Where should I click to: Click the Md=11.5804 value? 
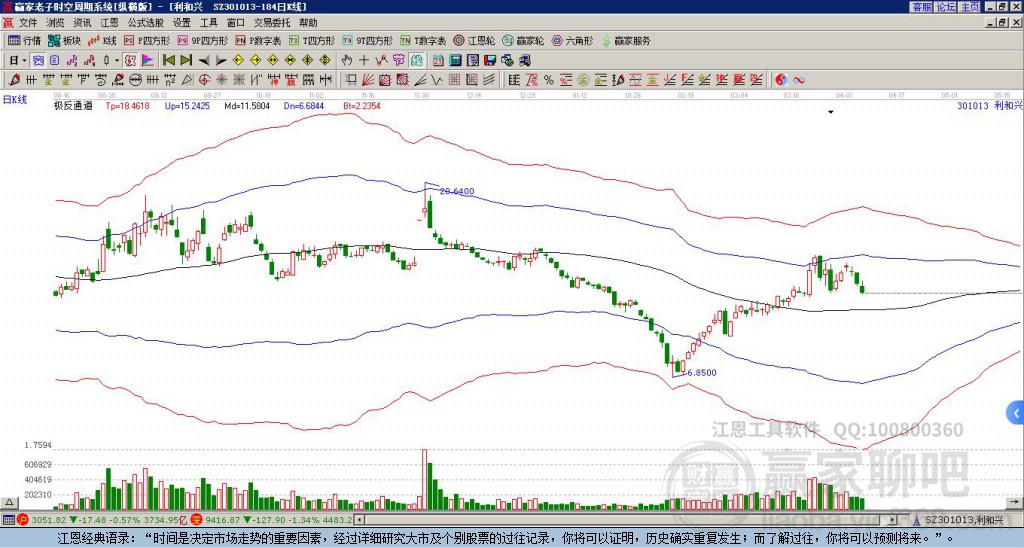[247, 105]
